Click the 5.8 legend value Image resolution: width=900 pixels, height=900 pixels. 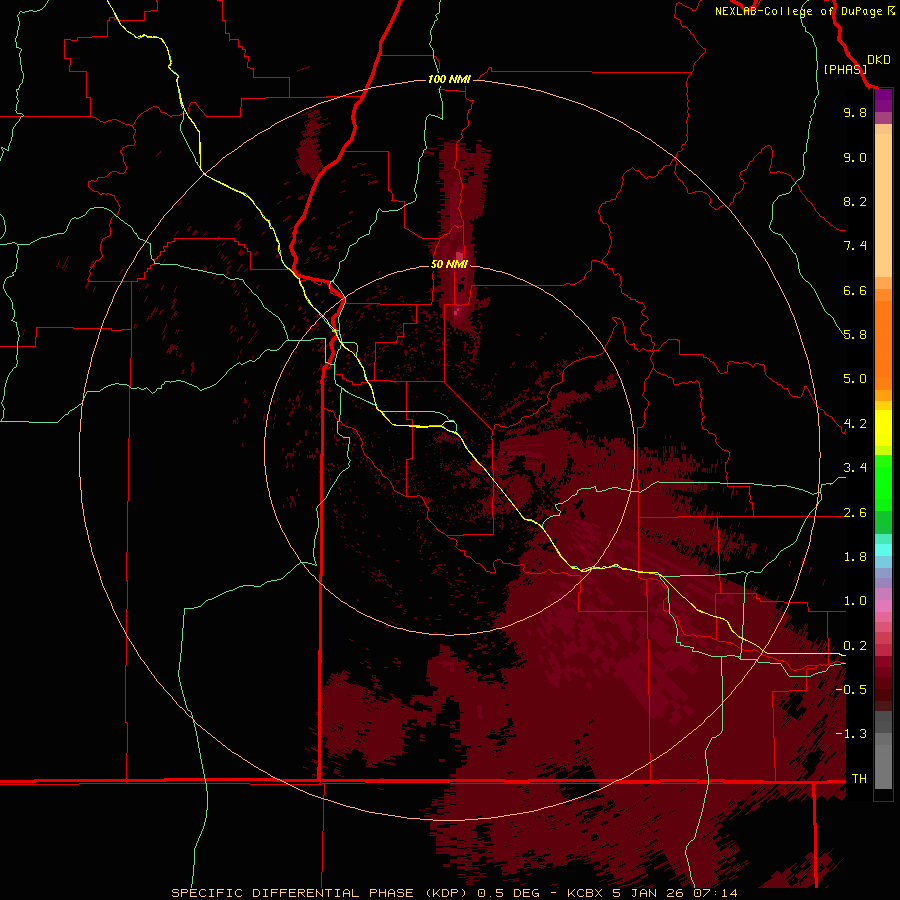point(855,335)
